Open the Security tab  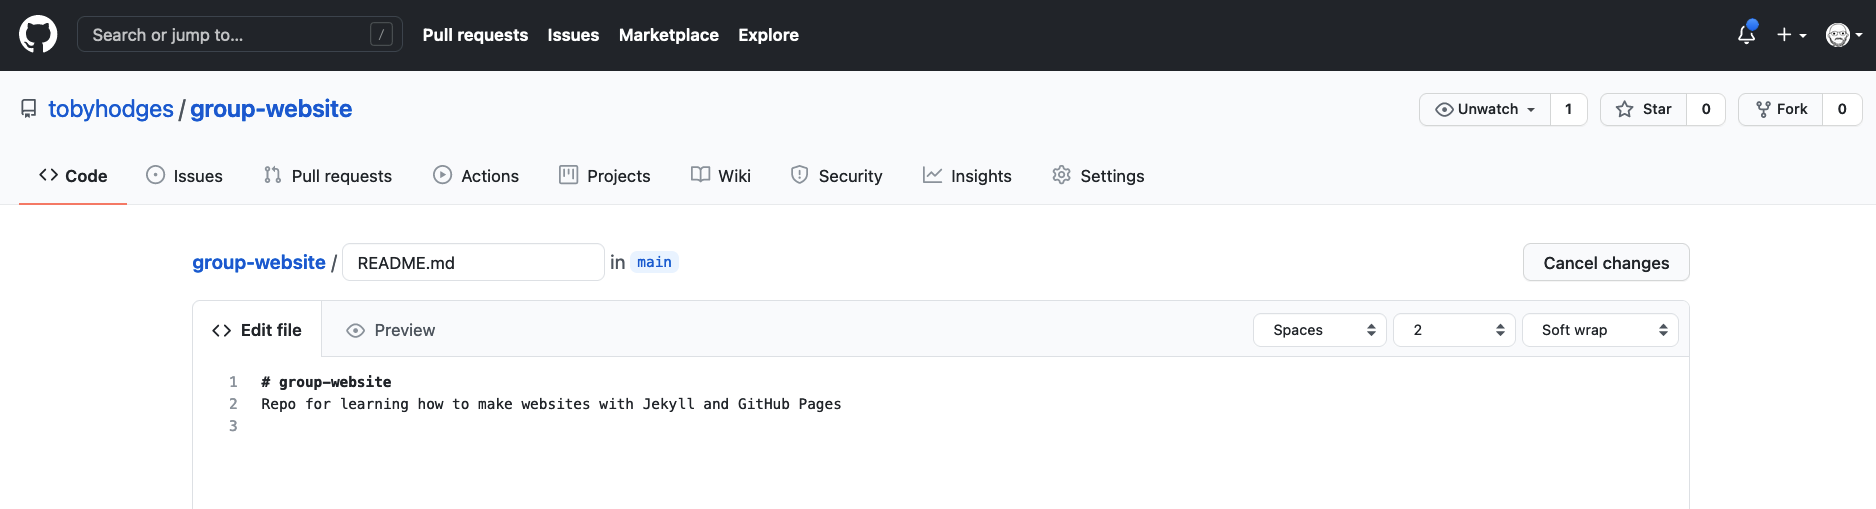[837, 176]
